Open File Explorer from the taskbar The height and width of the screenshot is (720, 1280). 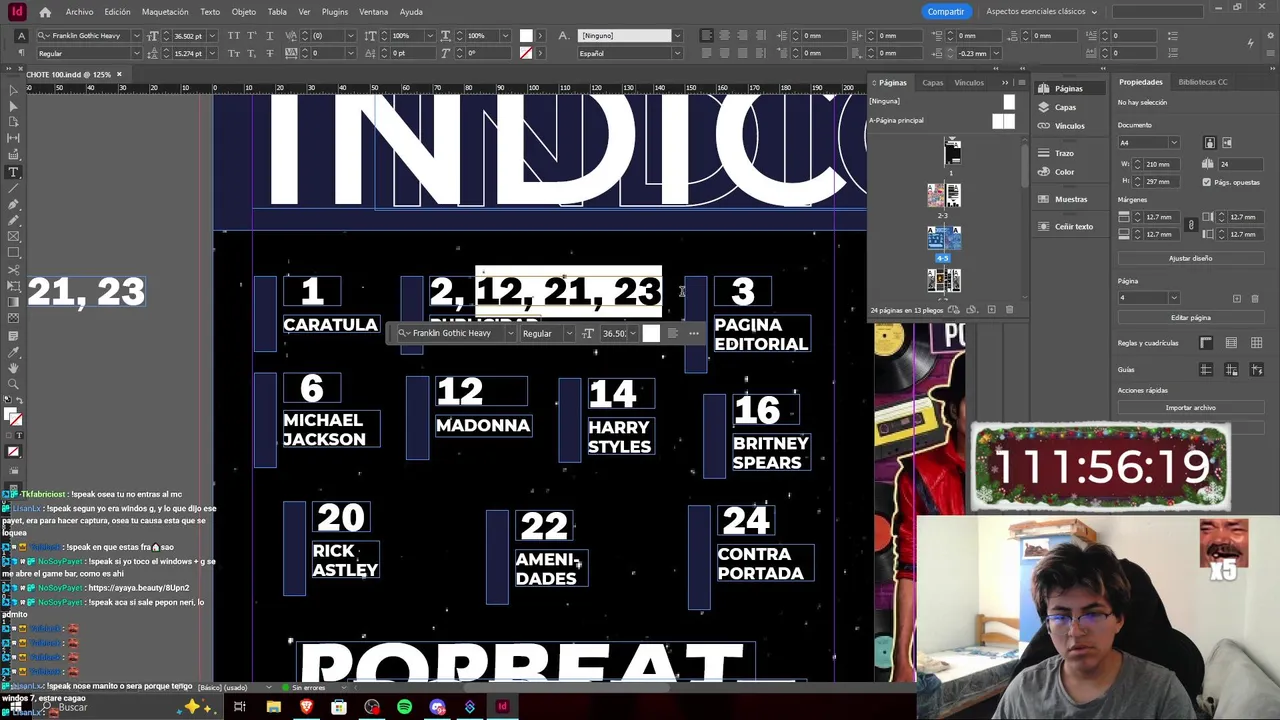[x=273, y=707]
